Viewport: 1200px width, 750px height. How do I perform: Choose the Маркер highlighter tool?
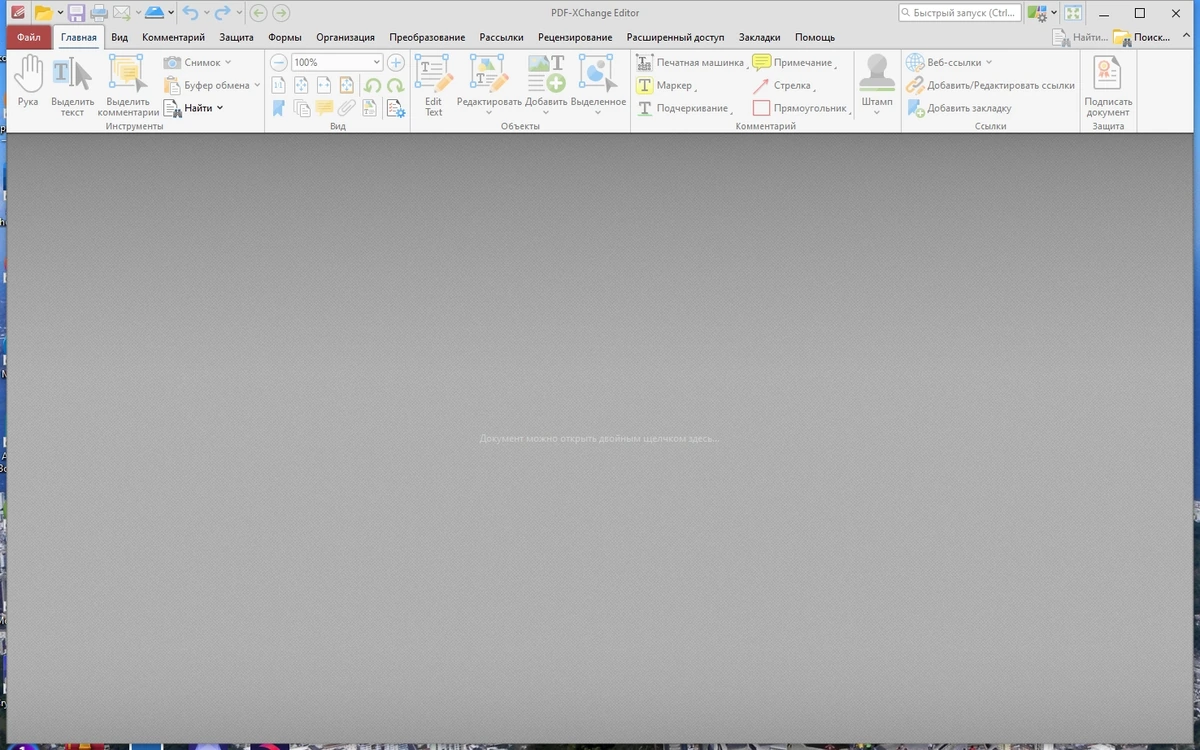click(665, 85)
